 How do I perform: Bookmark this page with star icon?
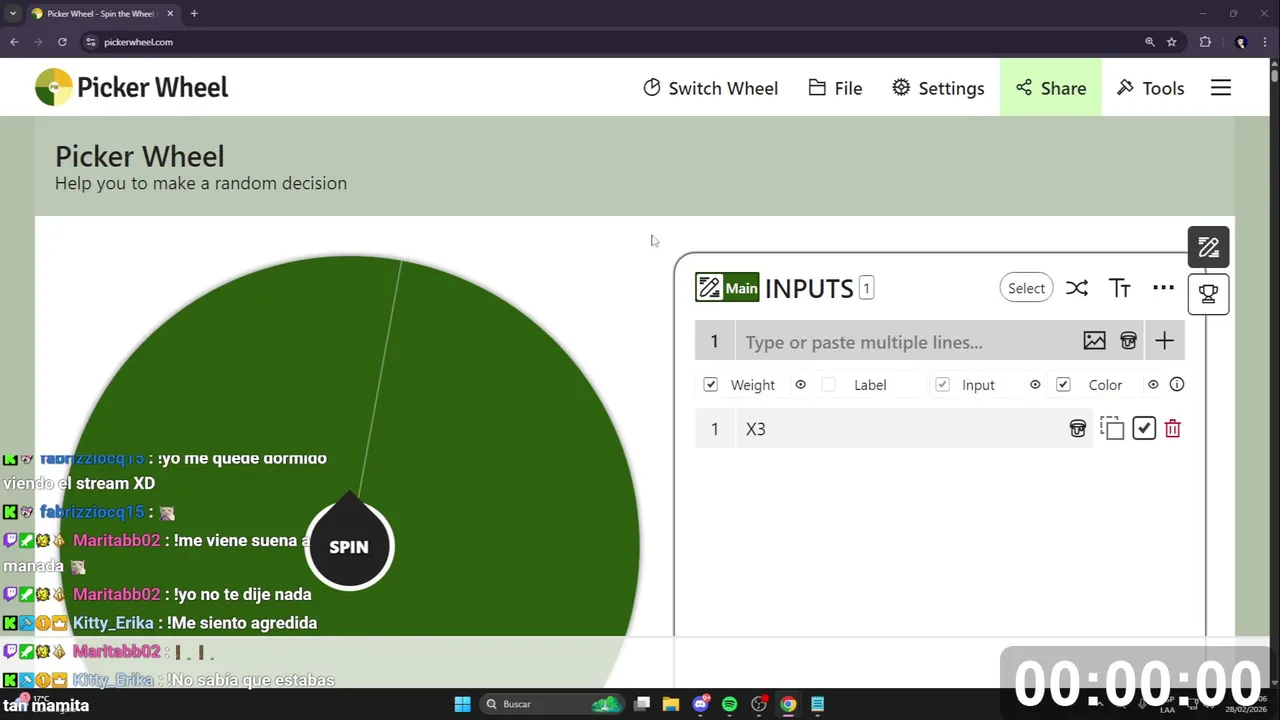point(1171,42)
